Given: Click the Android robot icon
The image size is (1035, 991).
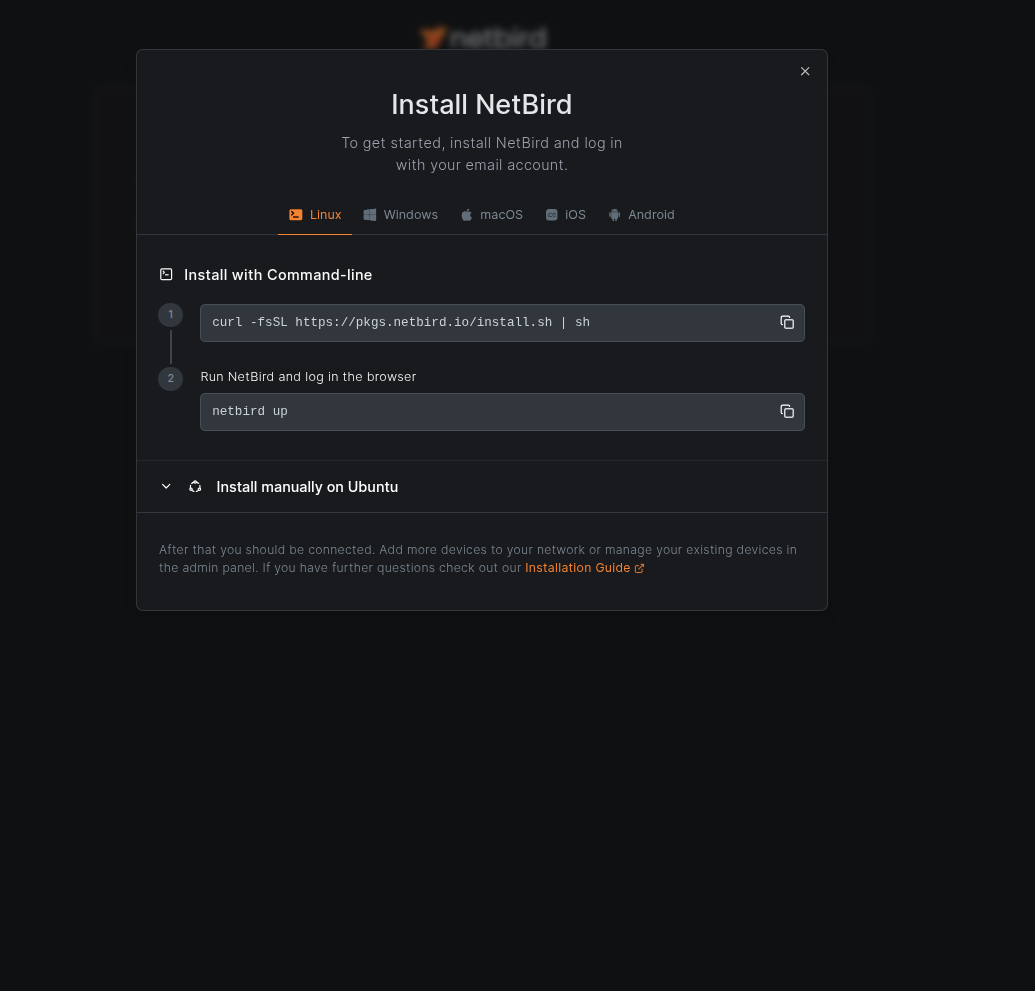Looking at the screenshot, I should (615, 215).
